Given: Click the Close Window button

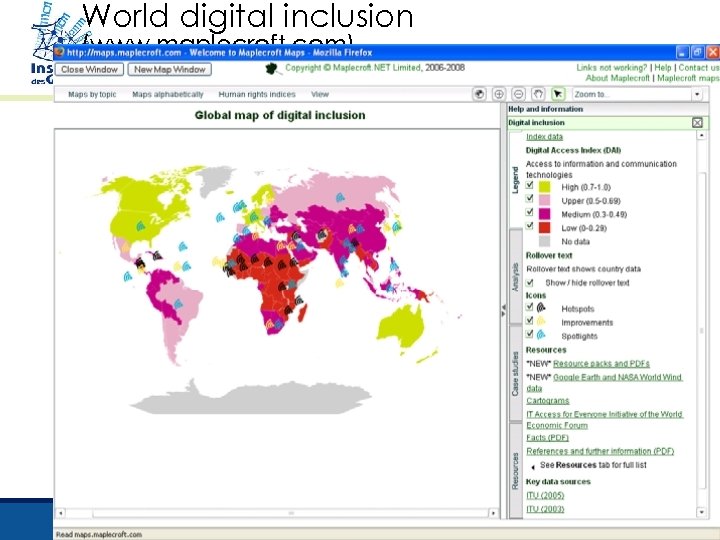Looking at the screenshot, I should click(x=90, y=69).
